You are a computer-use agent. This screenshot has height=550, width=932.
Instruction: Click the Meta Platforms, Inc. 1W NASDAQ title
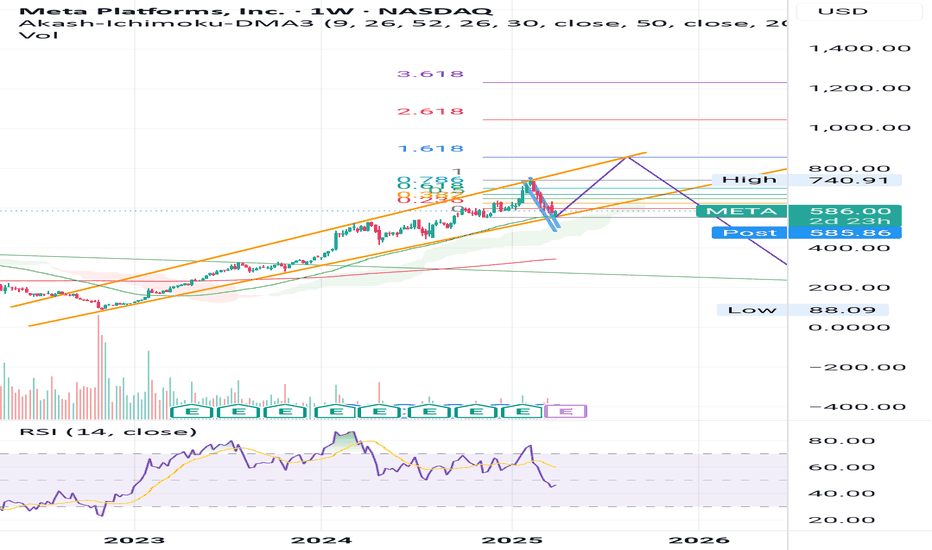[256, 11]
